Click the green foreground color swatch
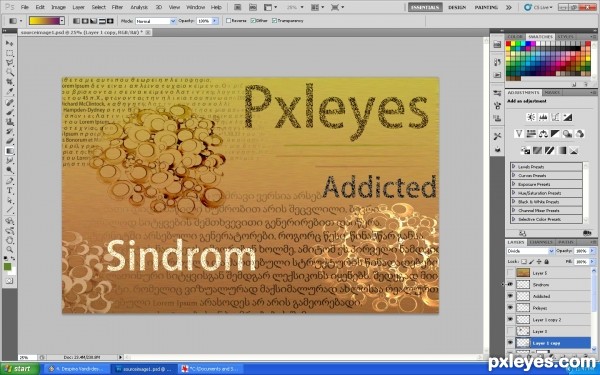The image size is (600, 375). coord(7,267)
